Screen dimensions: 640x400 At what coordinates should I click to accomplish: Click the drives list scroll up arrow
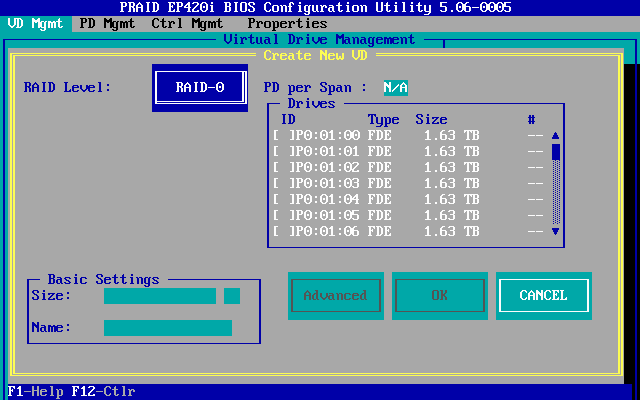click(x=556, y=136)
